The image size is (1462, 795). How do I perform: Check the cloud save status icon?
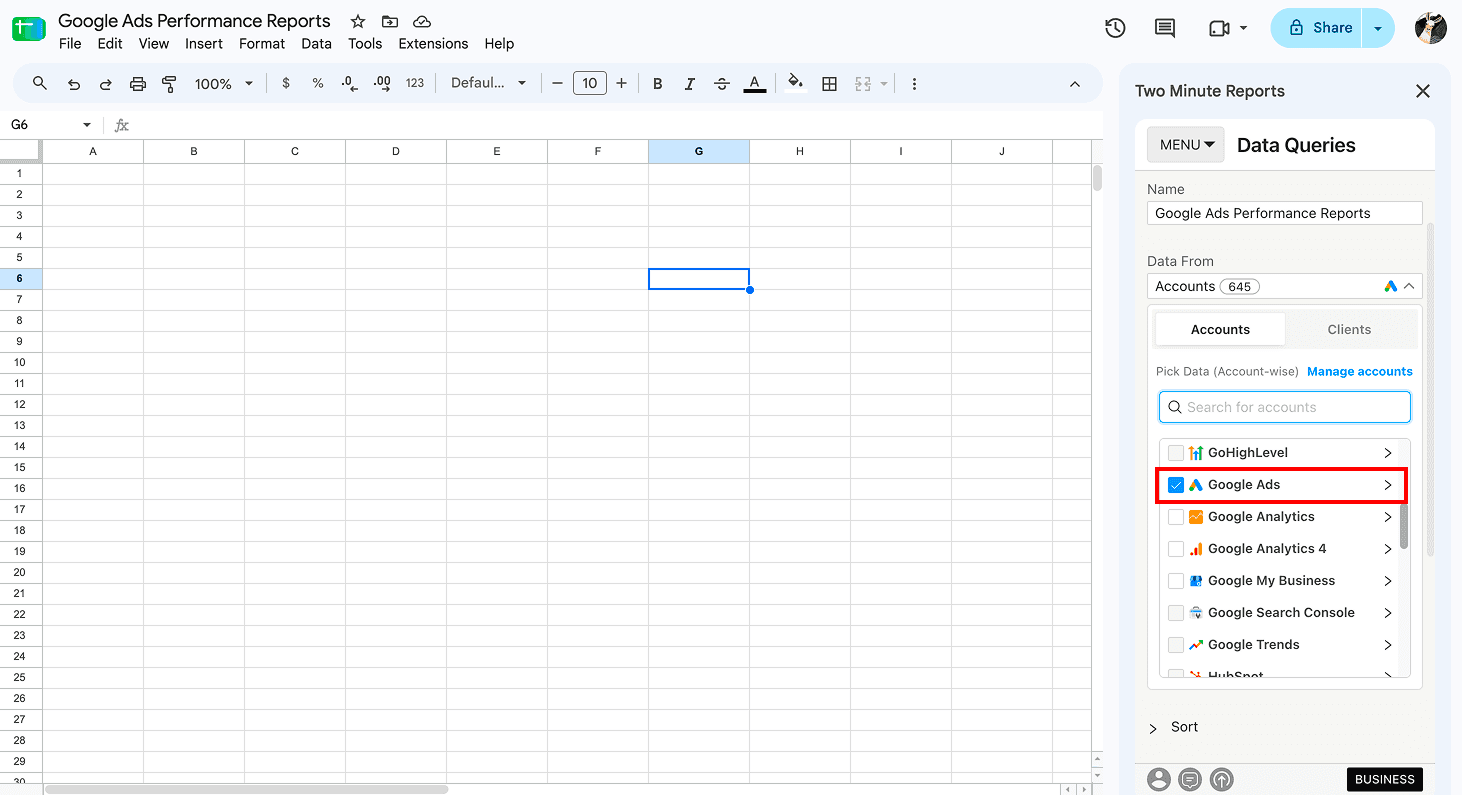(422, 21)
